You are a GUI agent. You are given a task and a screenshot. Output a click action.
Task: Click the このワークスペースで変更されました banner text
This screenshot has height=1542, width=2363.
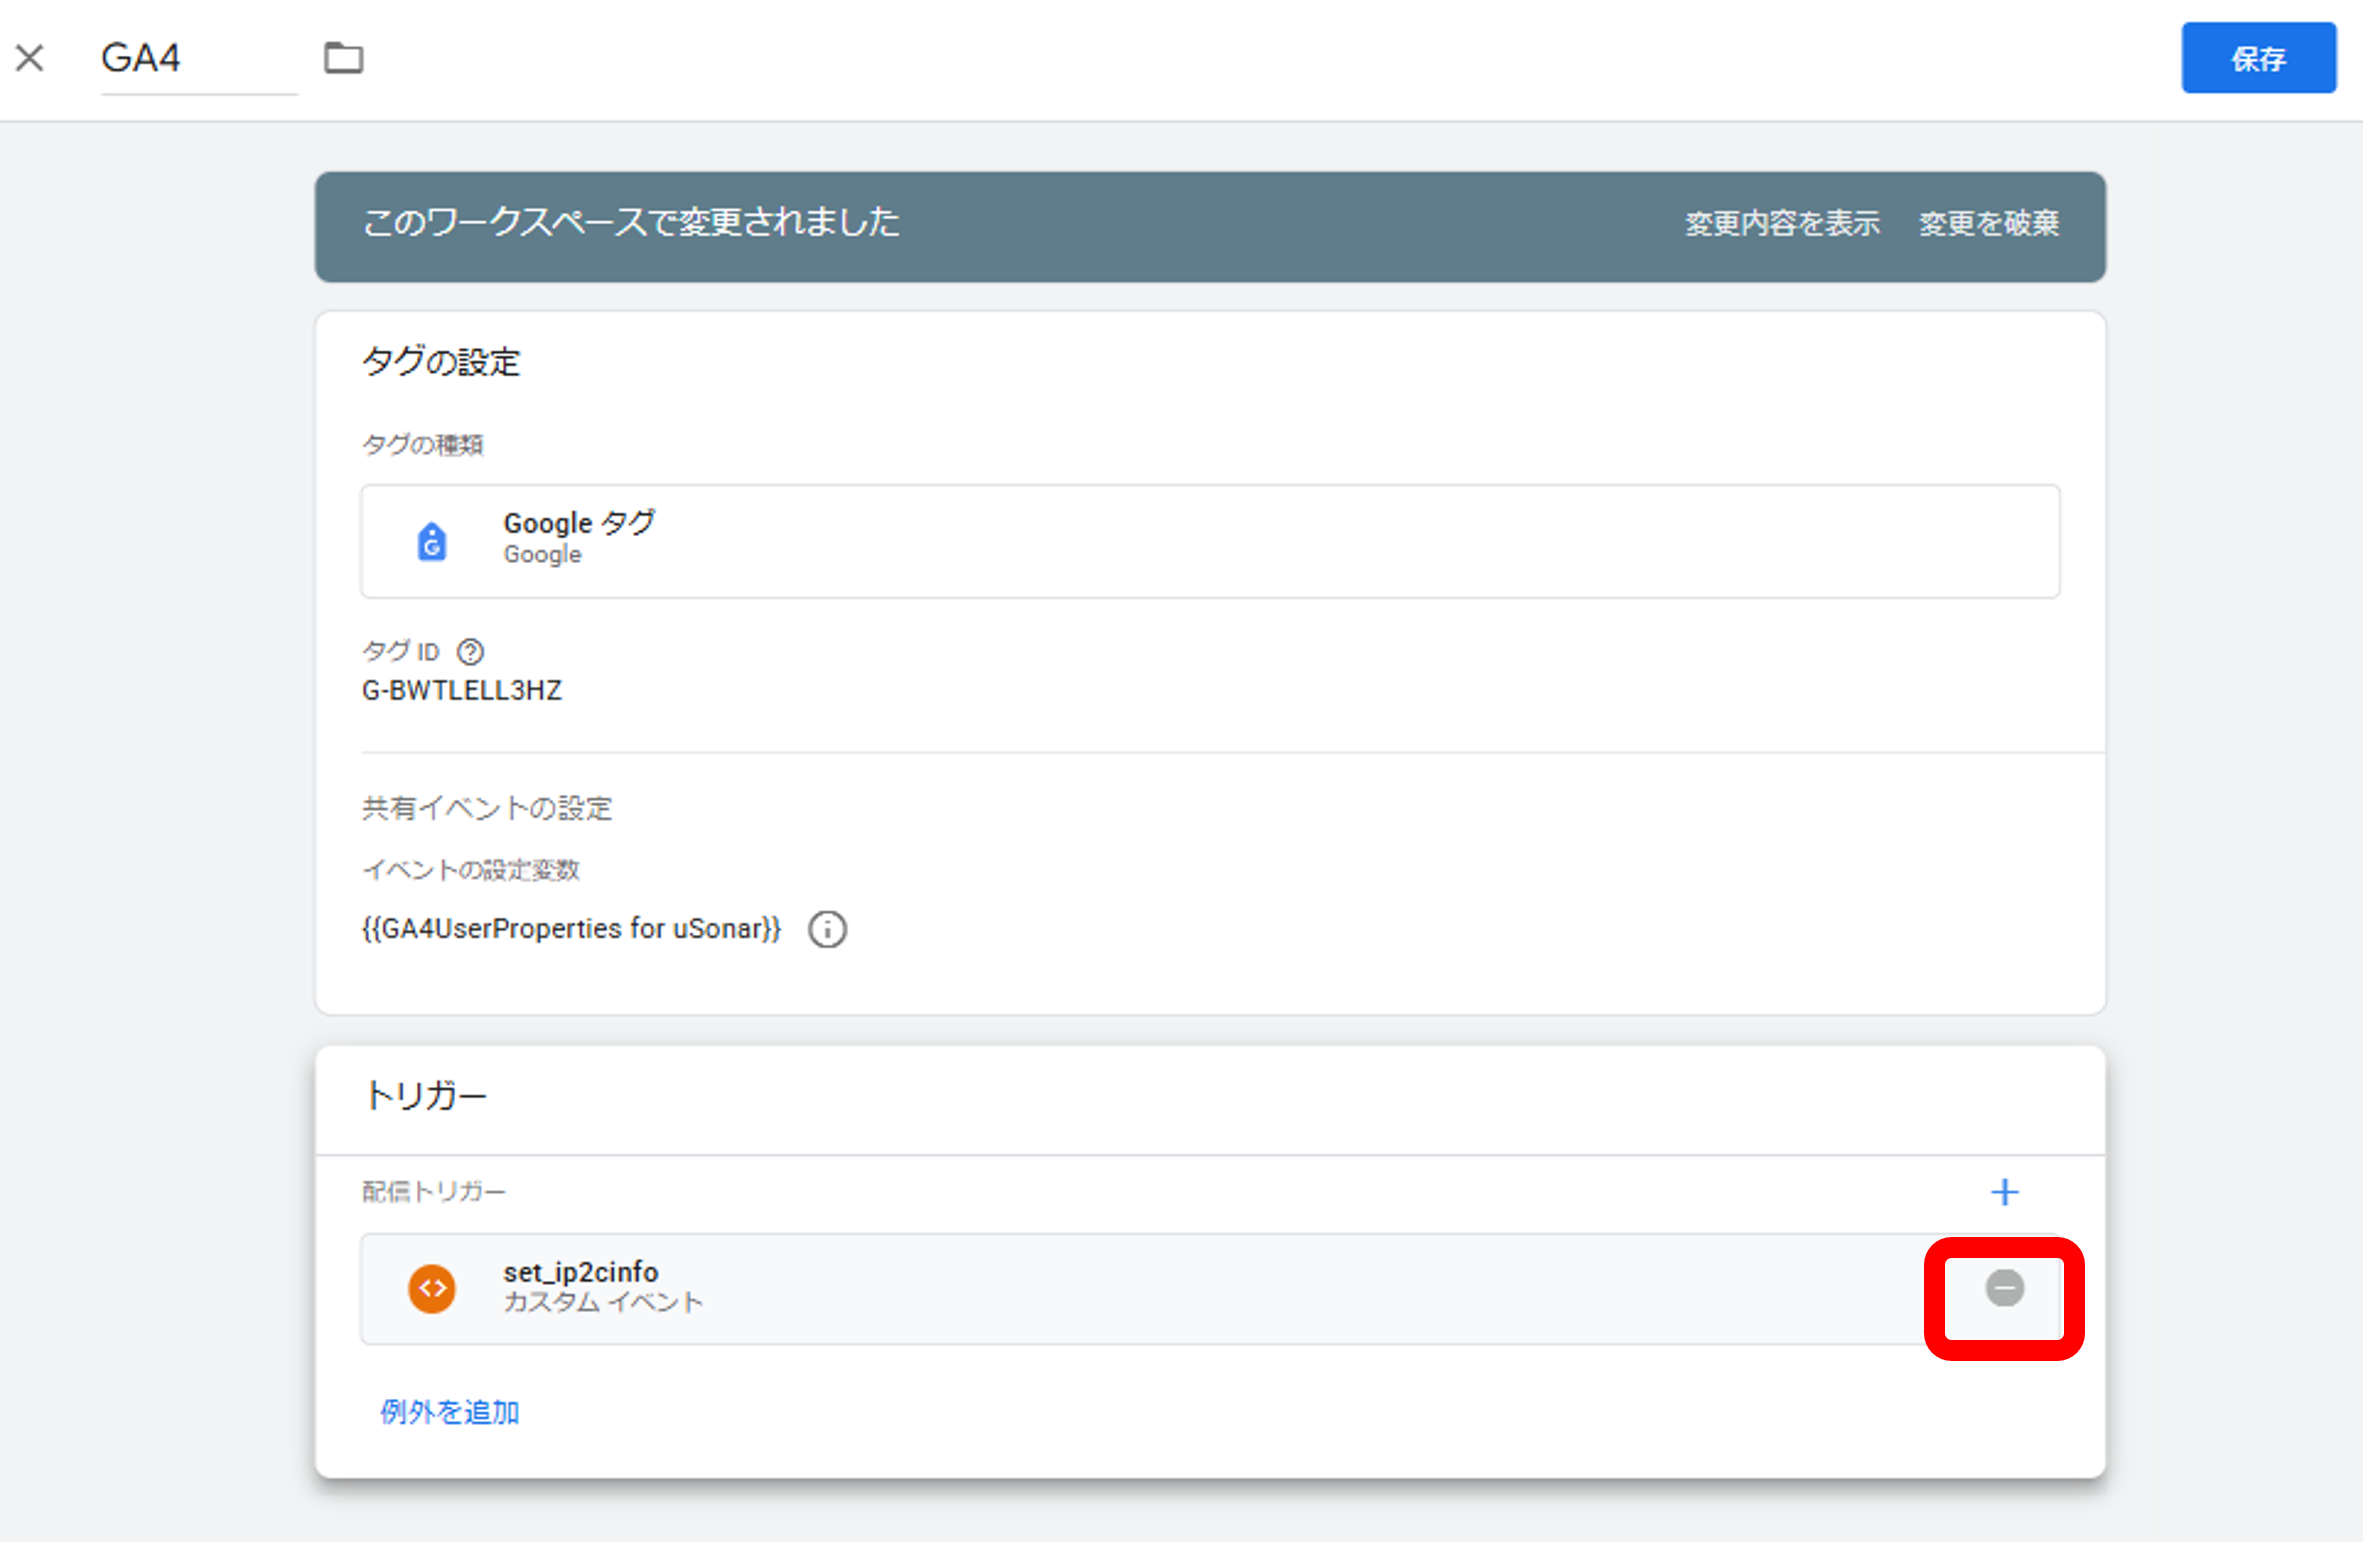[631, 222]
